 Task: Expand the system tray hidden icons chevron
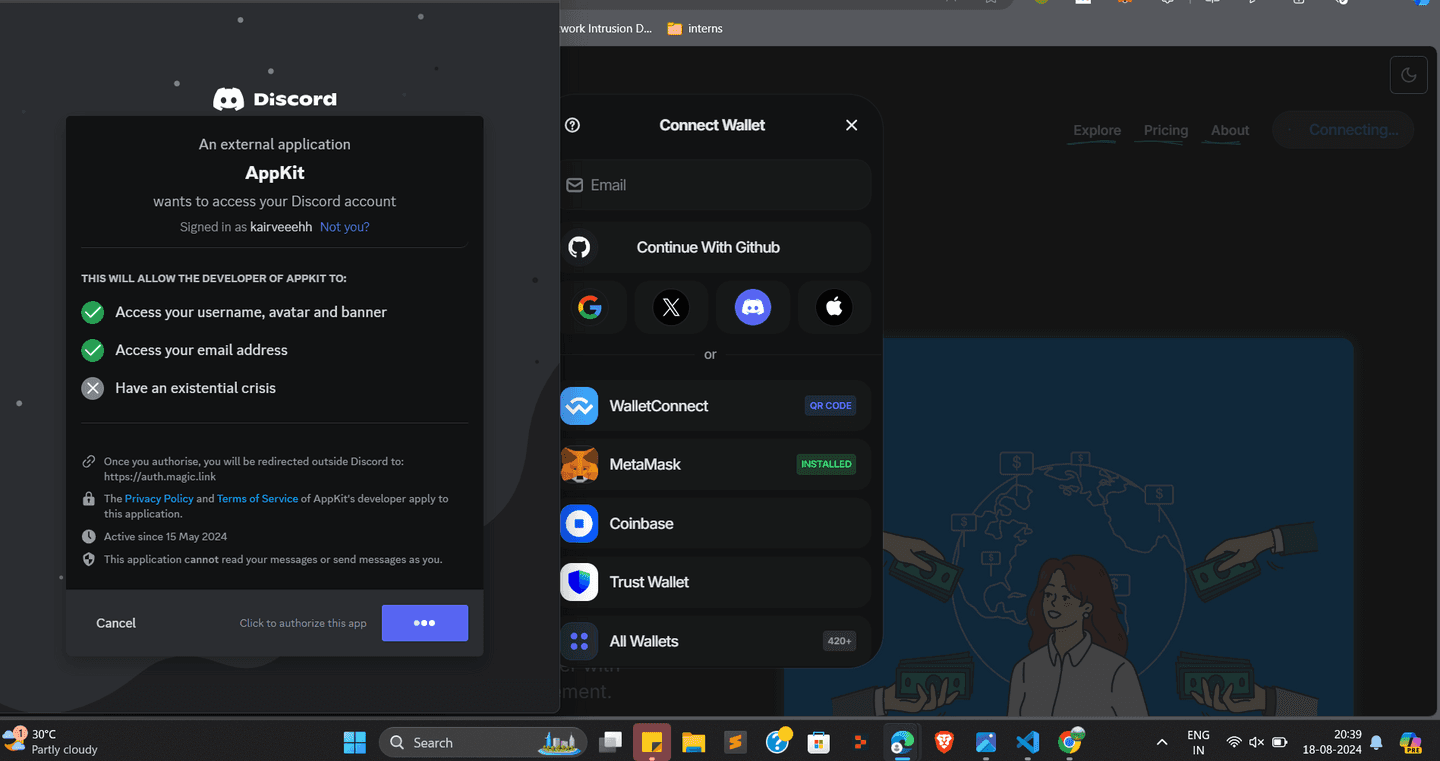click(x=1162, y=742)
